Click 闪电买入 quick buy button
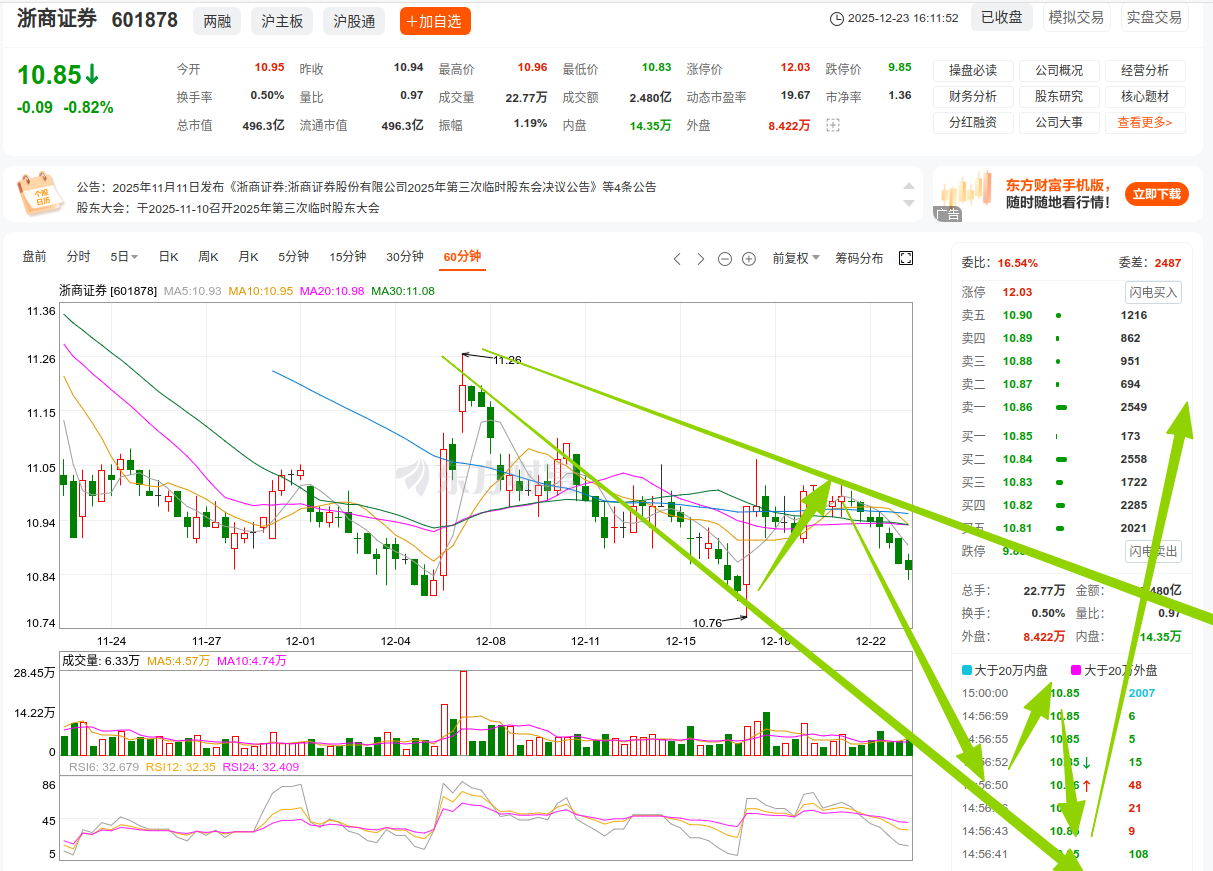This screenshot has width=1213, height=871. pyautogui.click(x=1153, y=292)
